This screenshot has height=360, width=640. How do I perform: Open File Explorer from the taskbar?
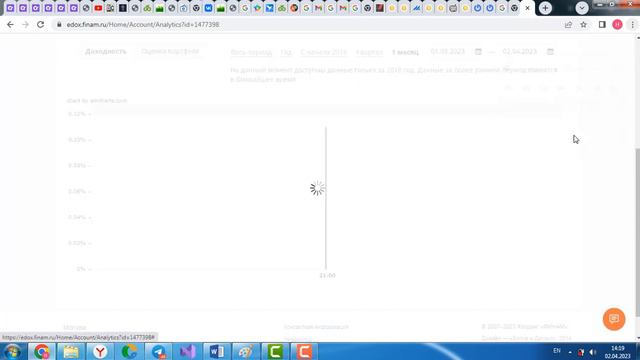(71, 351)
